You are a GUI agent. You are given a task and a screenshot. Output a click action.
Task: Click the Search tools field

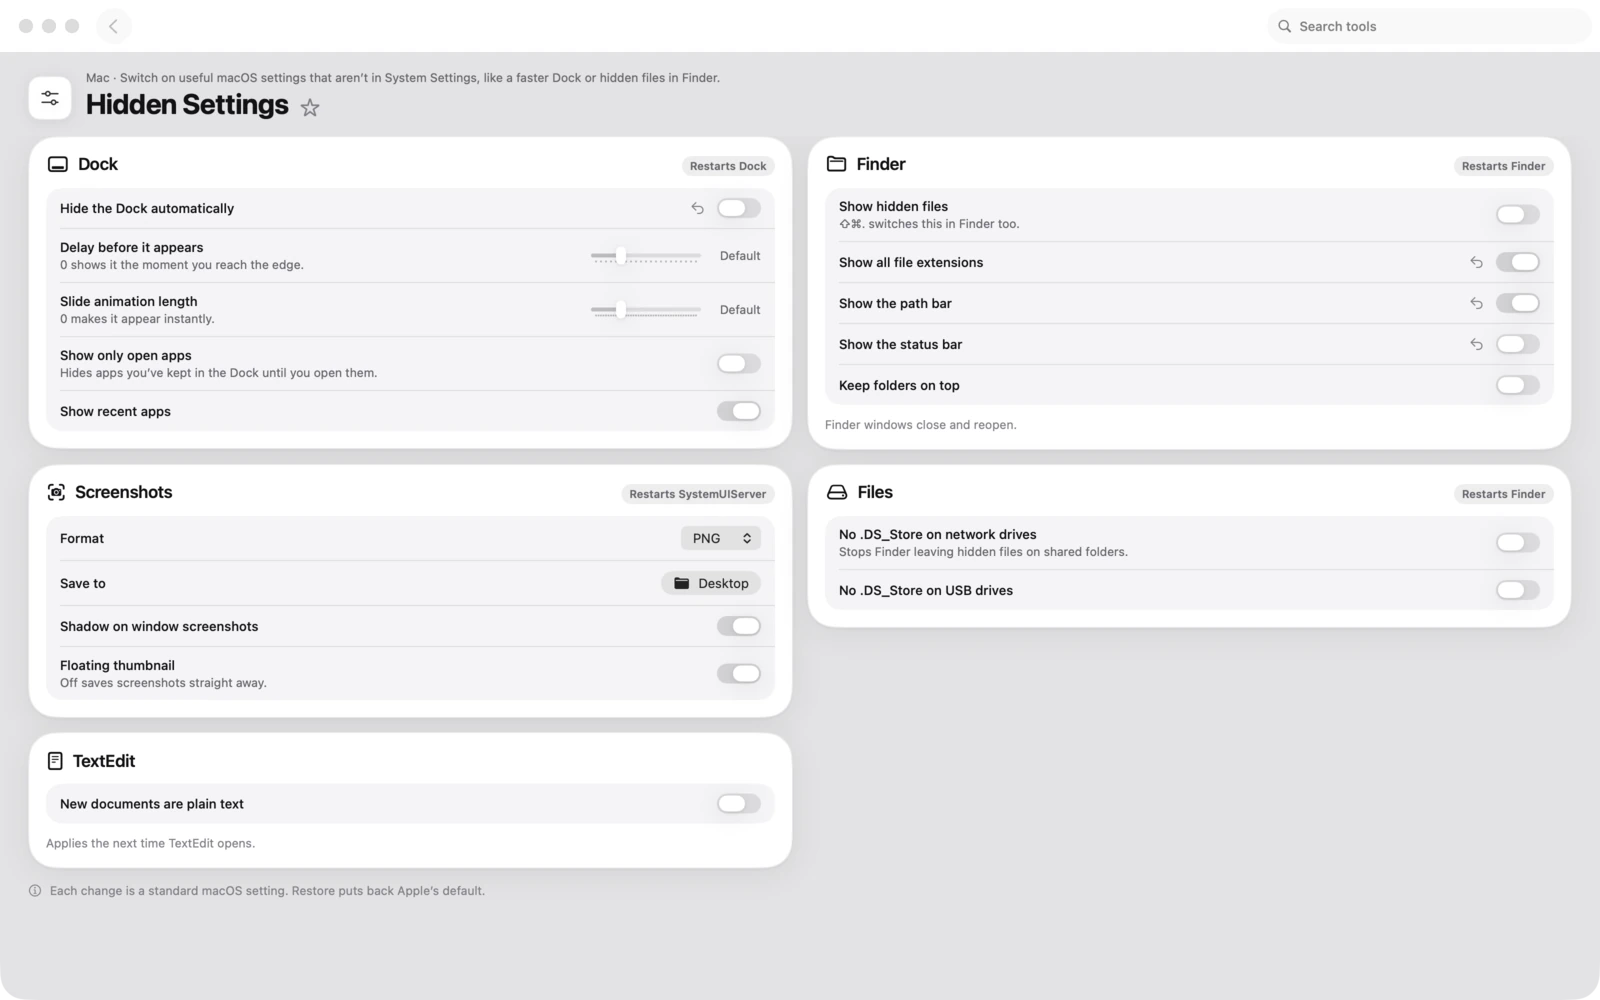[1429, 26]
